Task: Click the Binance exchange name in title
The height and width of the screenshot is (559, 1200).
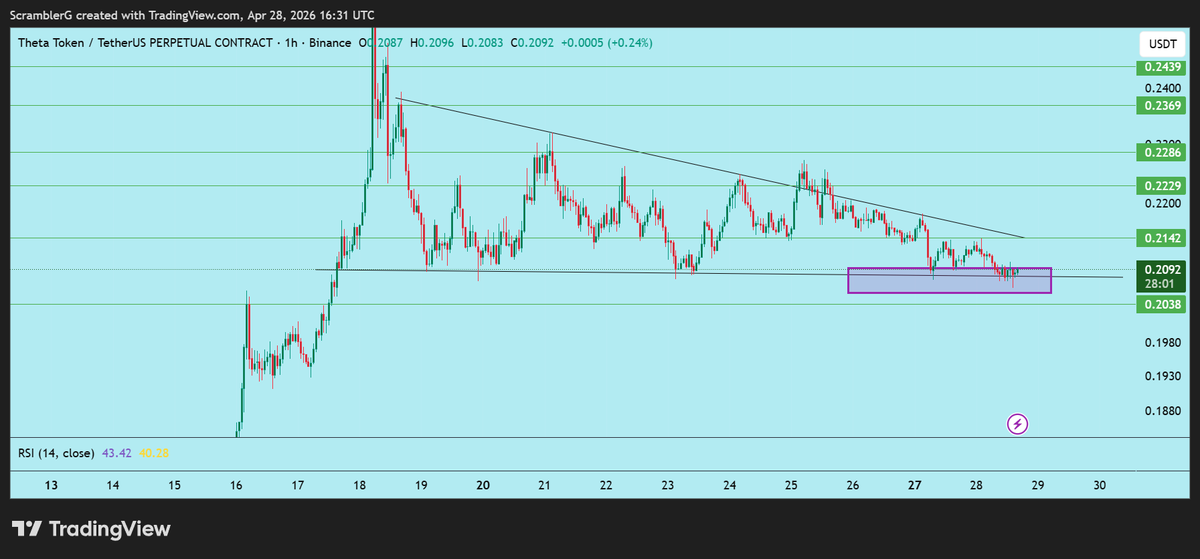Action: (328, 42)
